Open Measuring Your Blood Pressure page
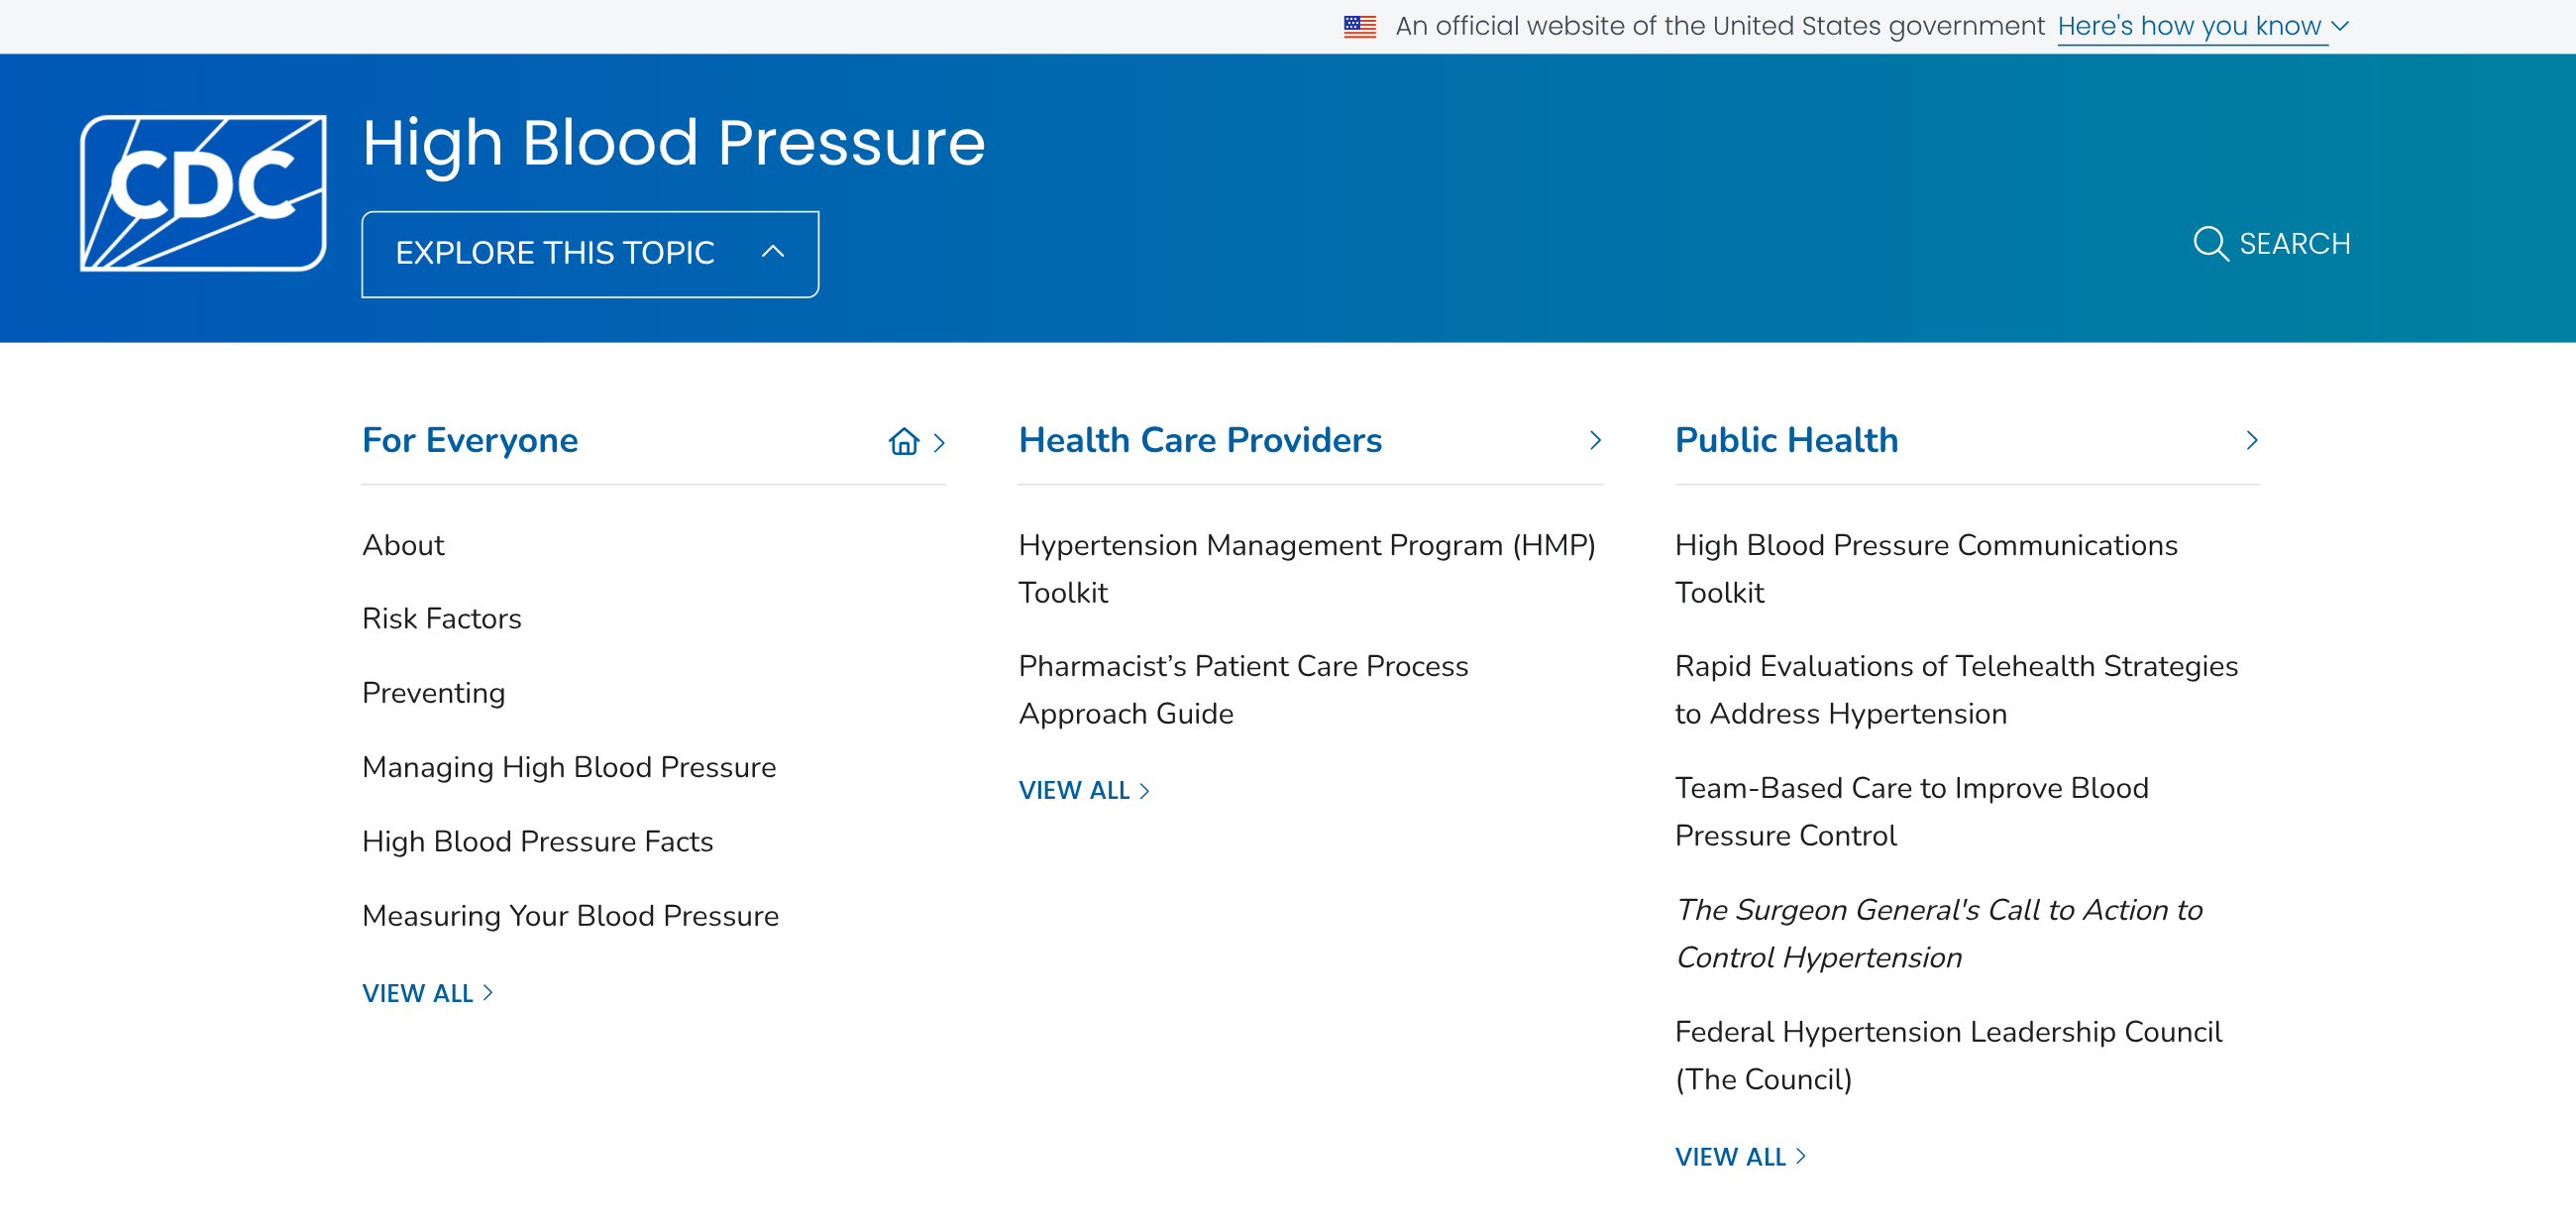The image size is (2576, 1230). coord(570,915)
